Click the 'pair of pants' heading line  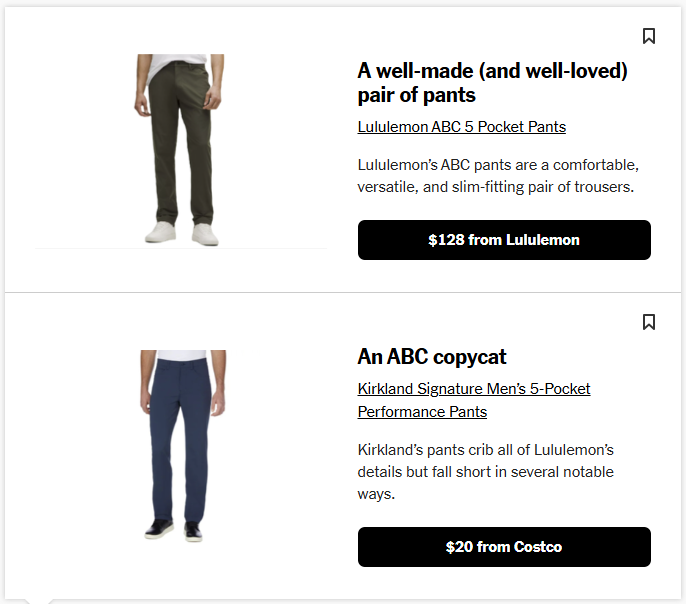click(416, 95)
